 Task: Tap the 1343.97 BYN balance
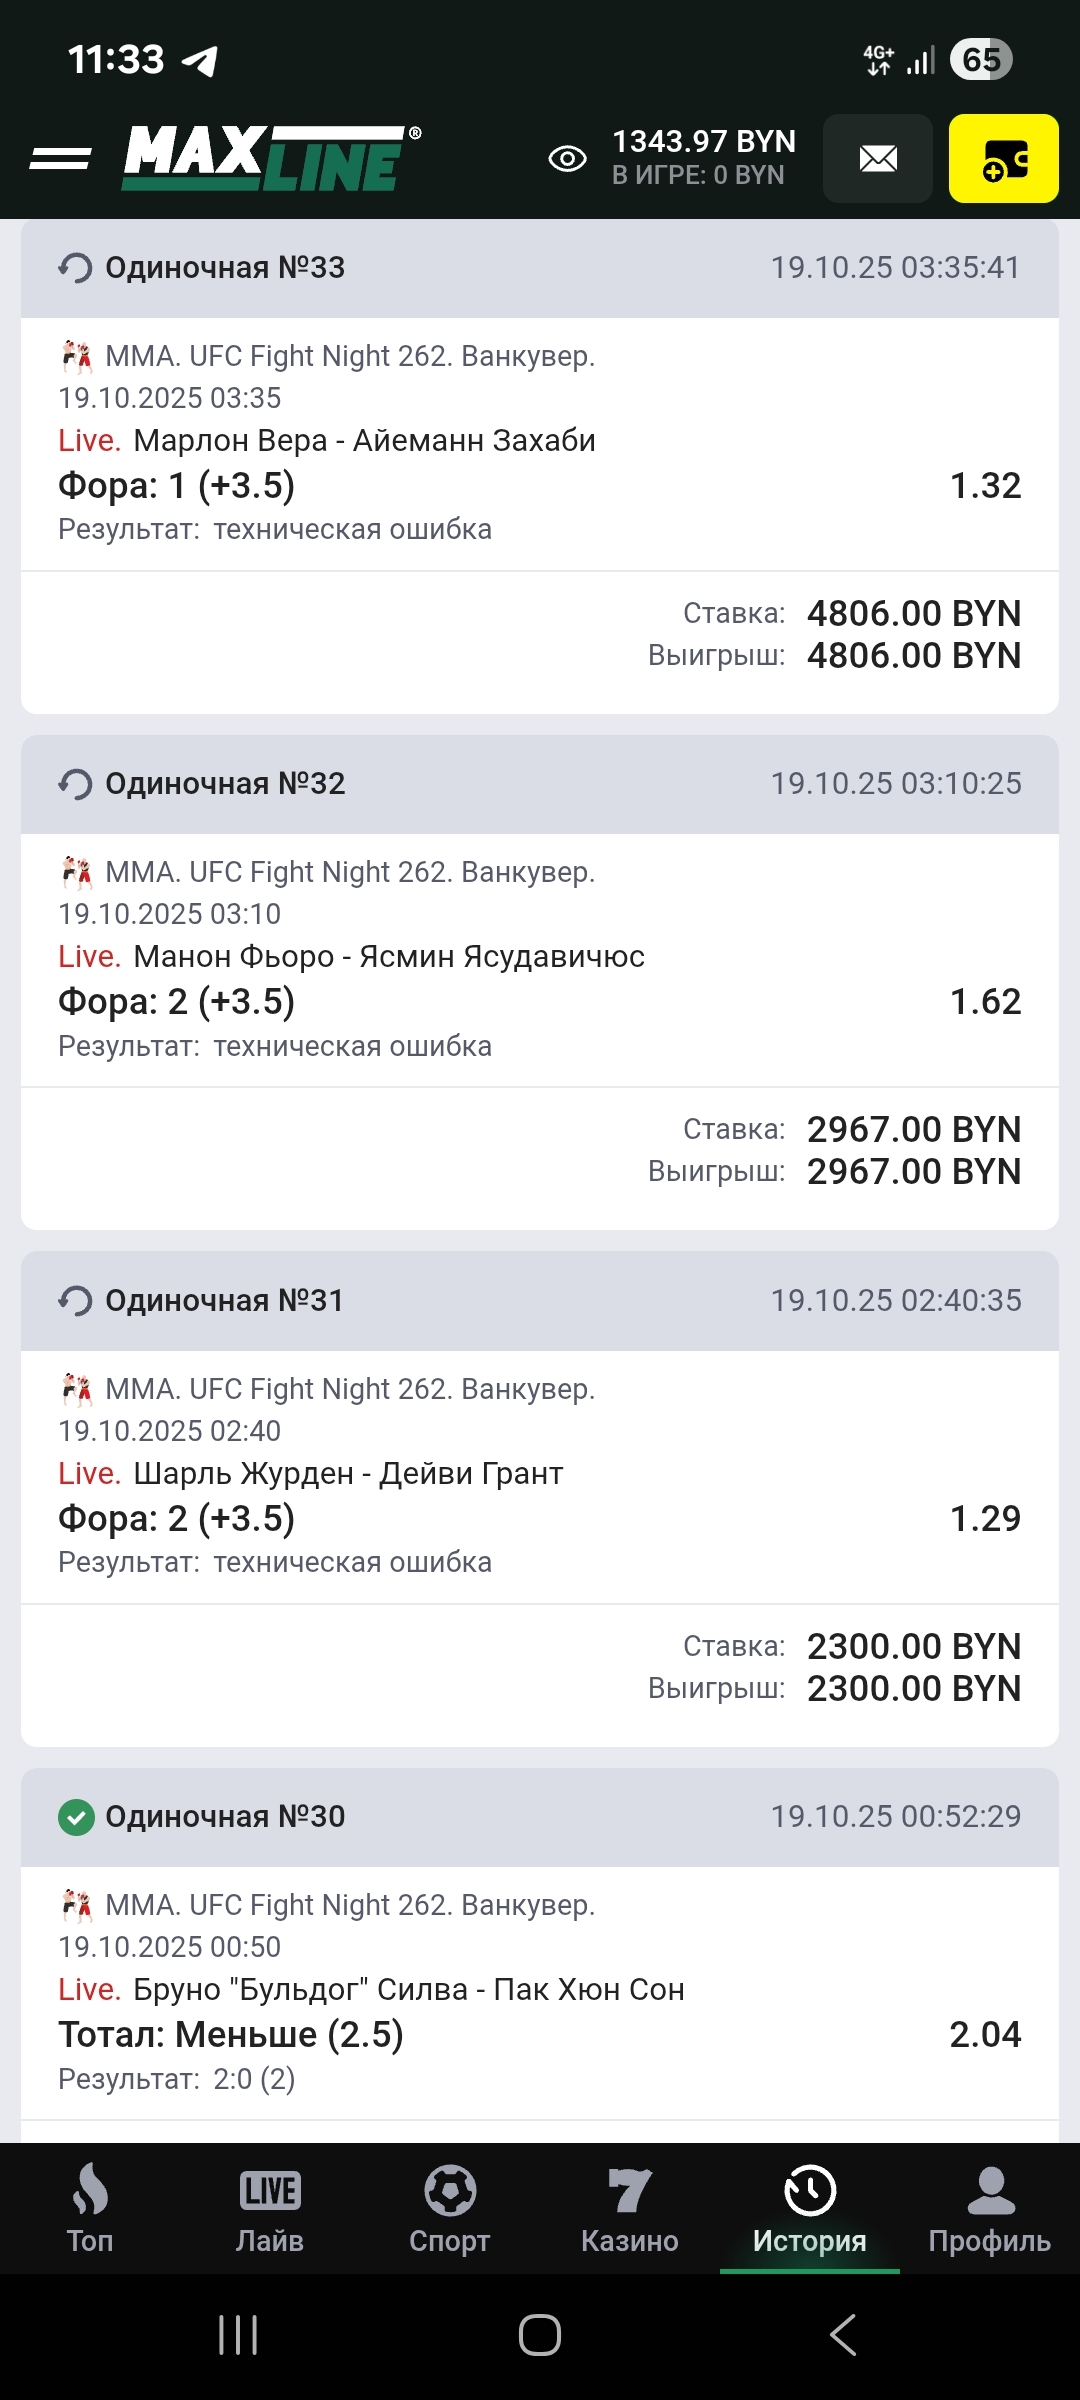tap(703, 142)
